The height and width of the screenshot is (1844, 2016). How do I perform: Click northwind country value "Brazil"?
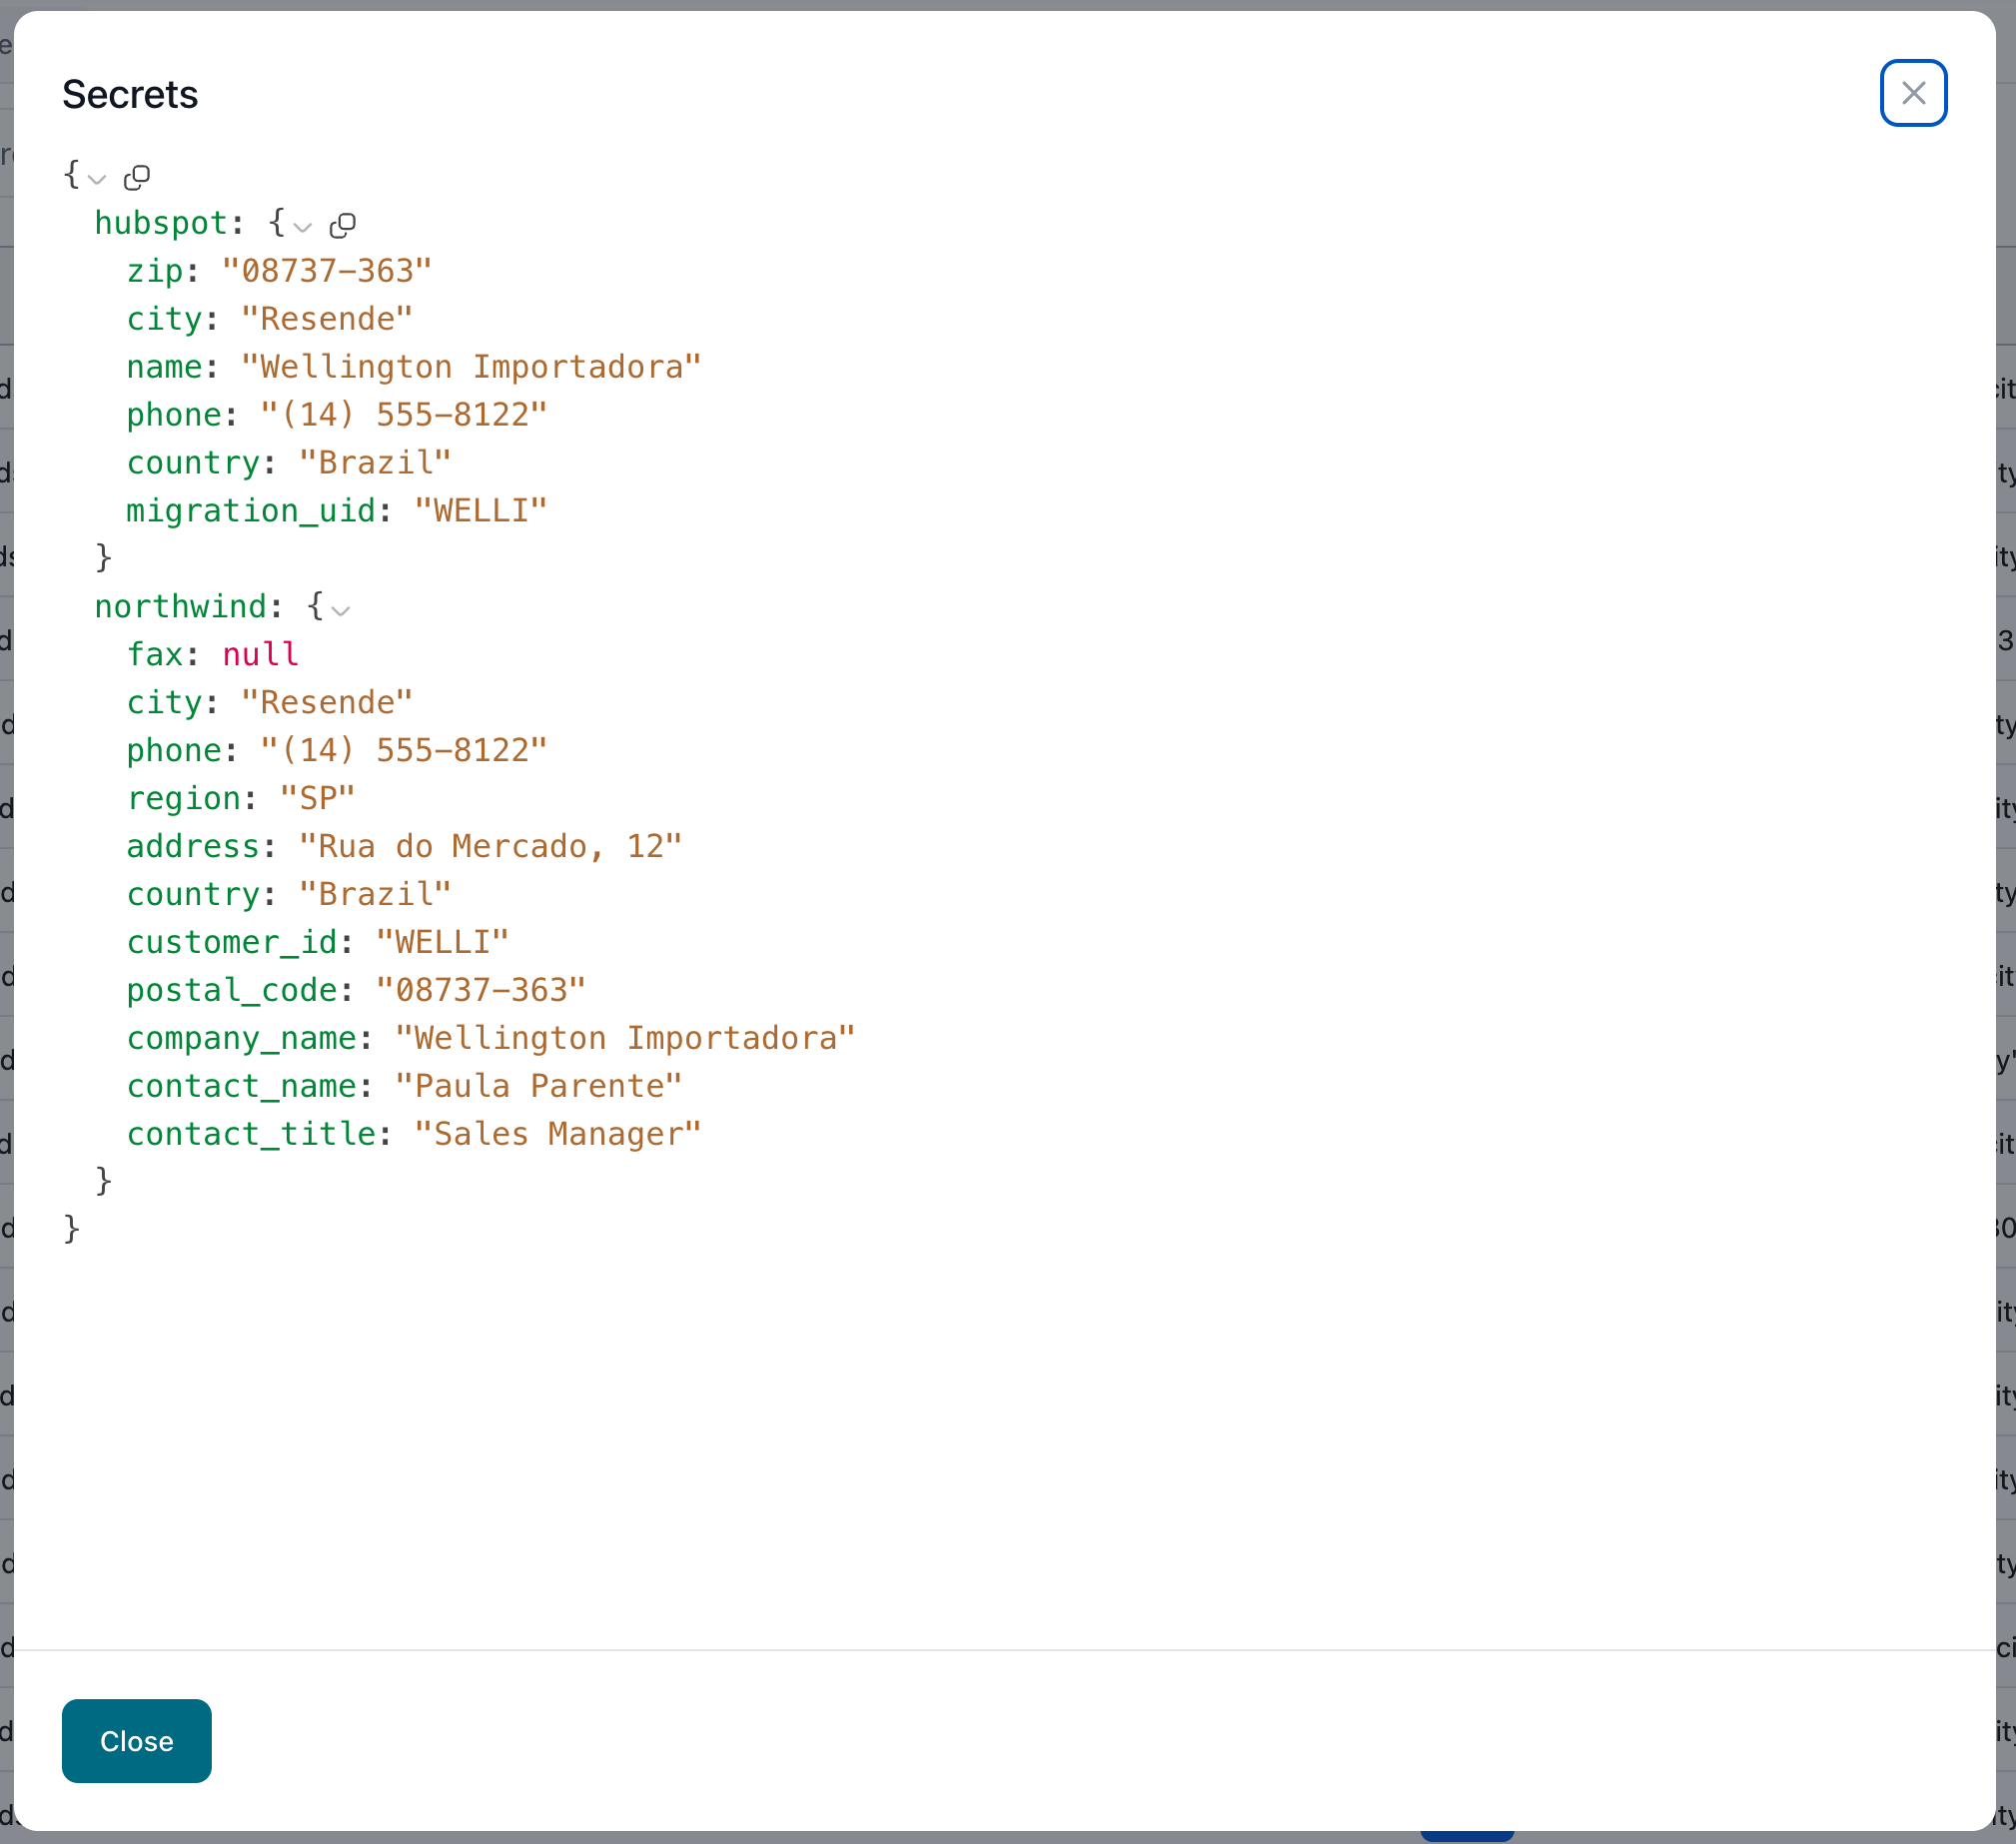tap(375, 894)
